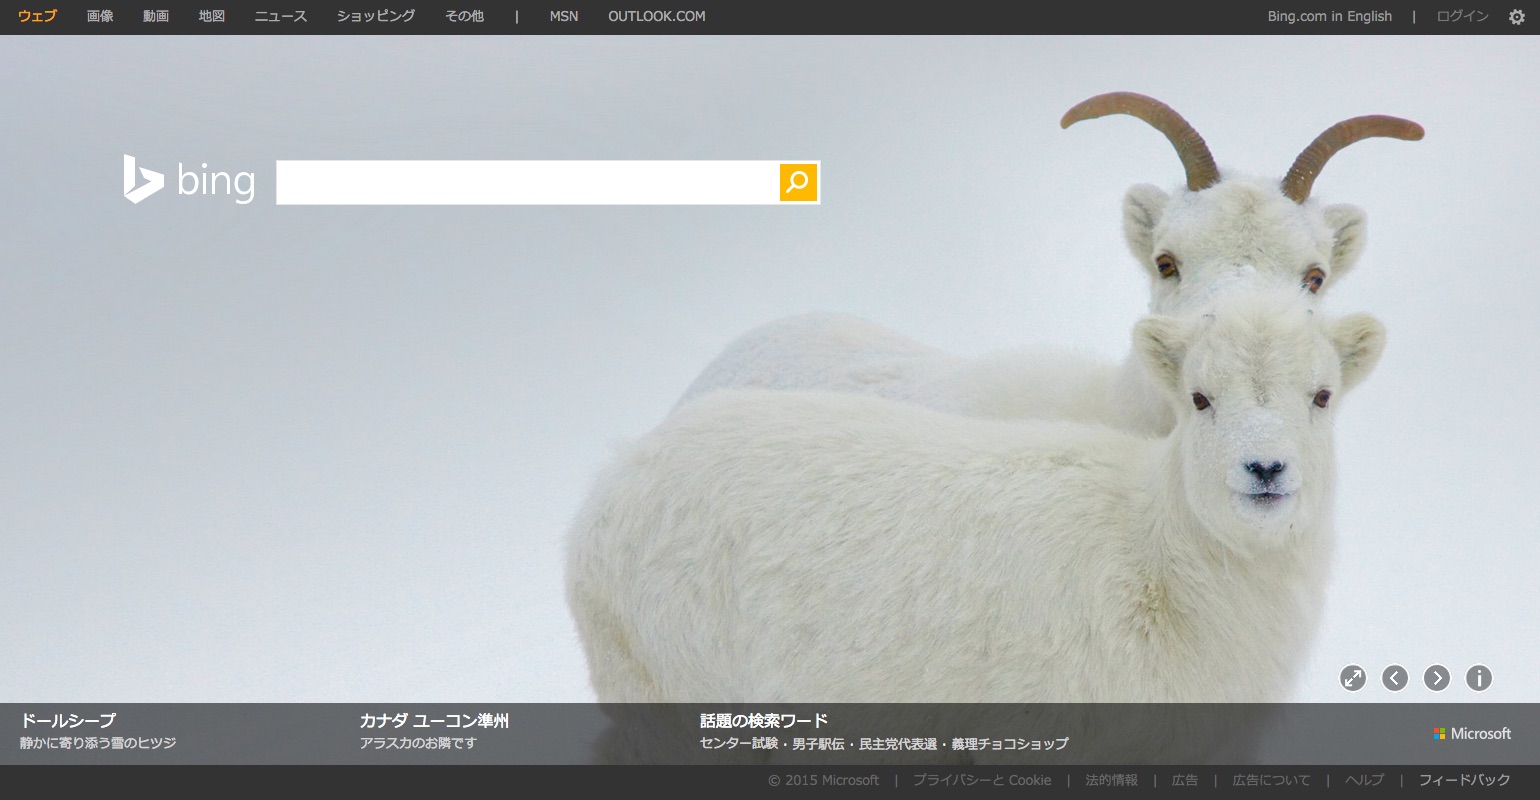Click the ログイン (Sign in) link
This screenshot has width=1540, height=800.
[x=1462, y=16]
